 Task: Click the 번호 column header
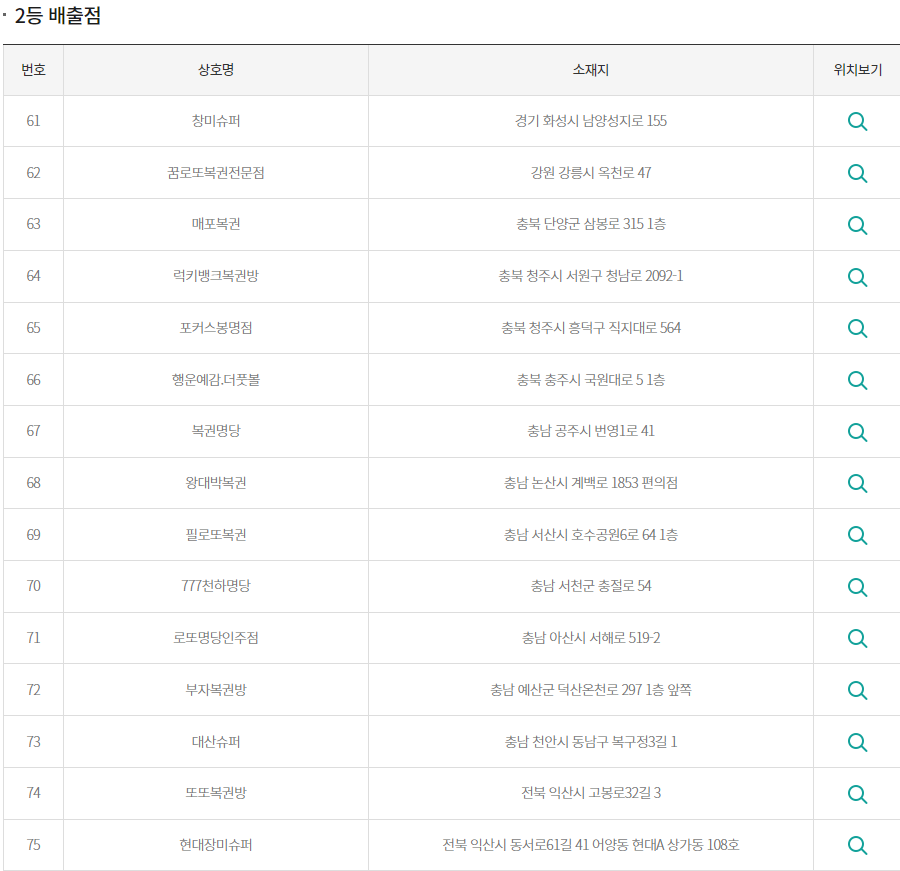point(33,70)
